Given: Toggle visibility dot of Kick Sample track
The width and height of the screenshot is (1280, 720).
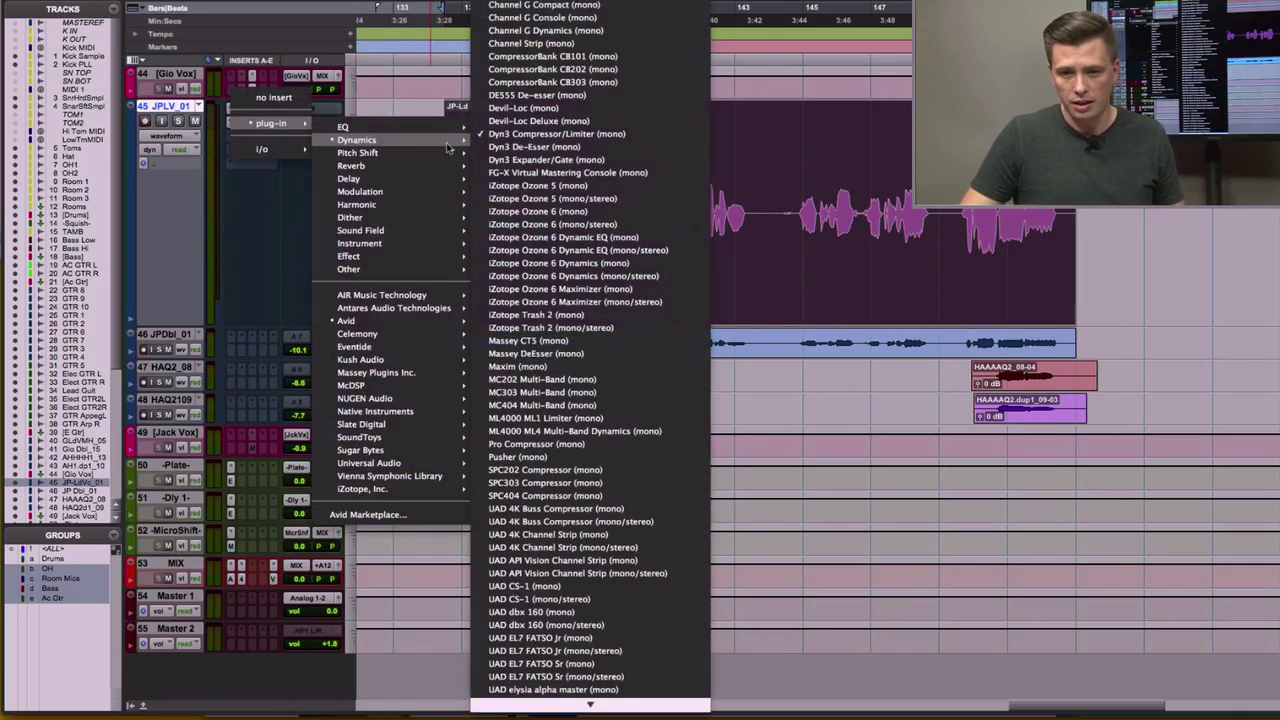Looking at the screenshot, I should click(x=14, y=56).
